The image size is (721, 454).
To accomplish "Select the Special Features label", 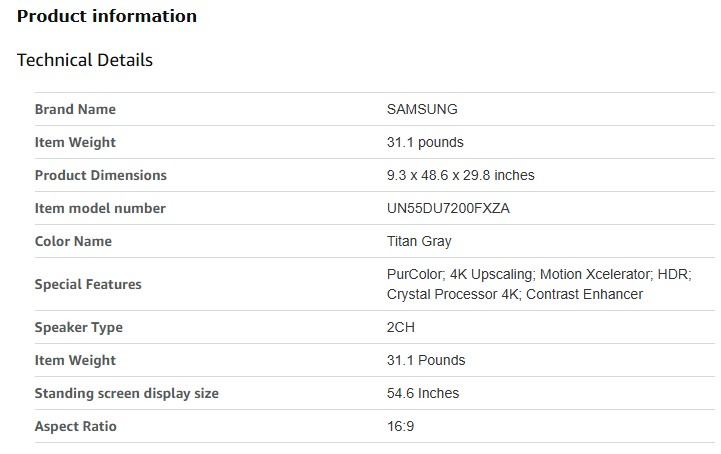I will click(88, 284).
